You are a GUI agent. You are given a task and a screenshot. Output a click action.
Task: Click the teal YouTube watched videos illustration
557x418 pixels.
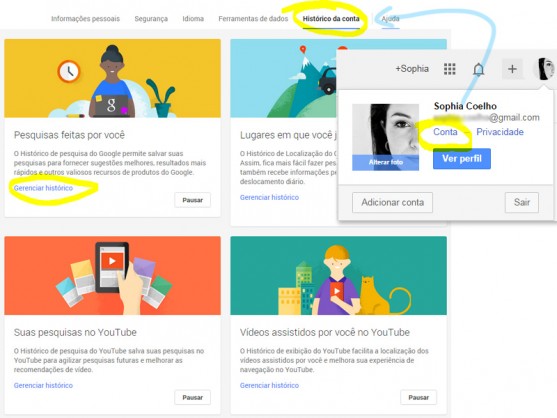click(339, 276)
